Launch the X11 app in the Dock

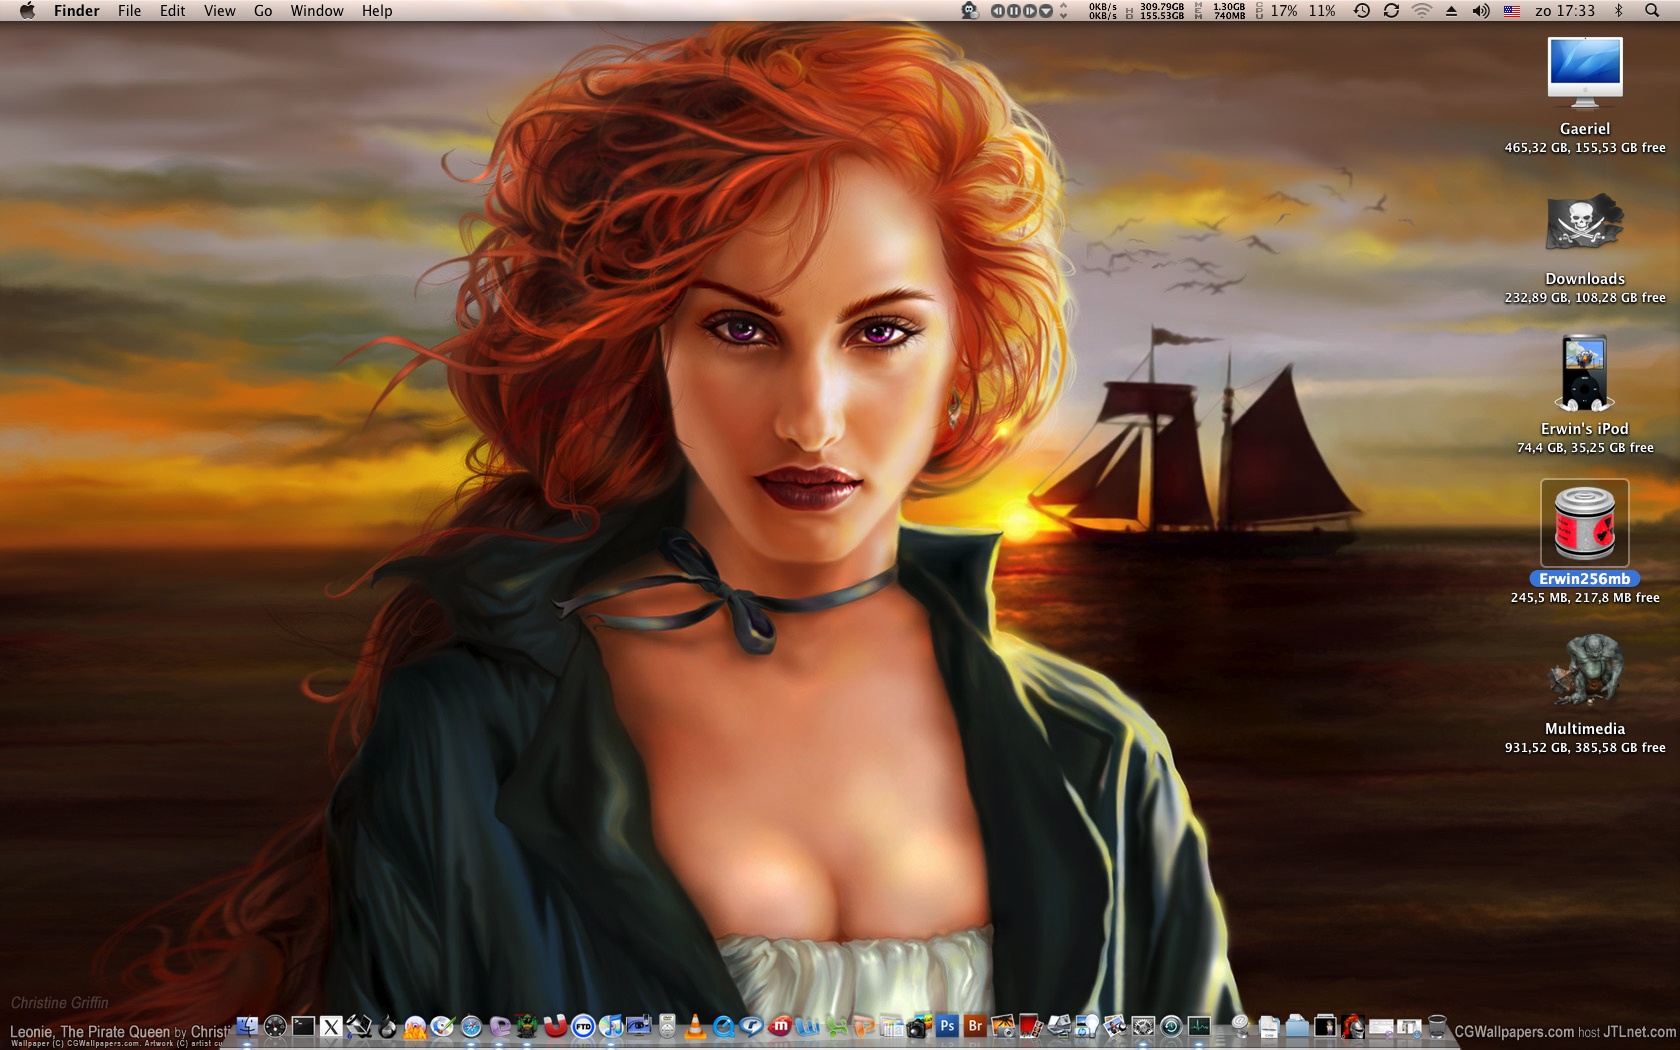tap(331, 1027)
